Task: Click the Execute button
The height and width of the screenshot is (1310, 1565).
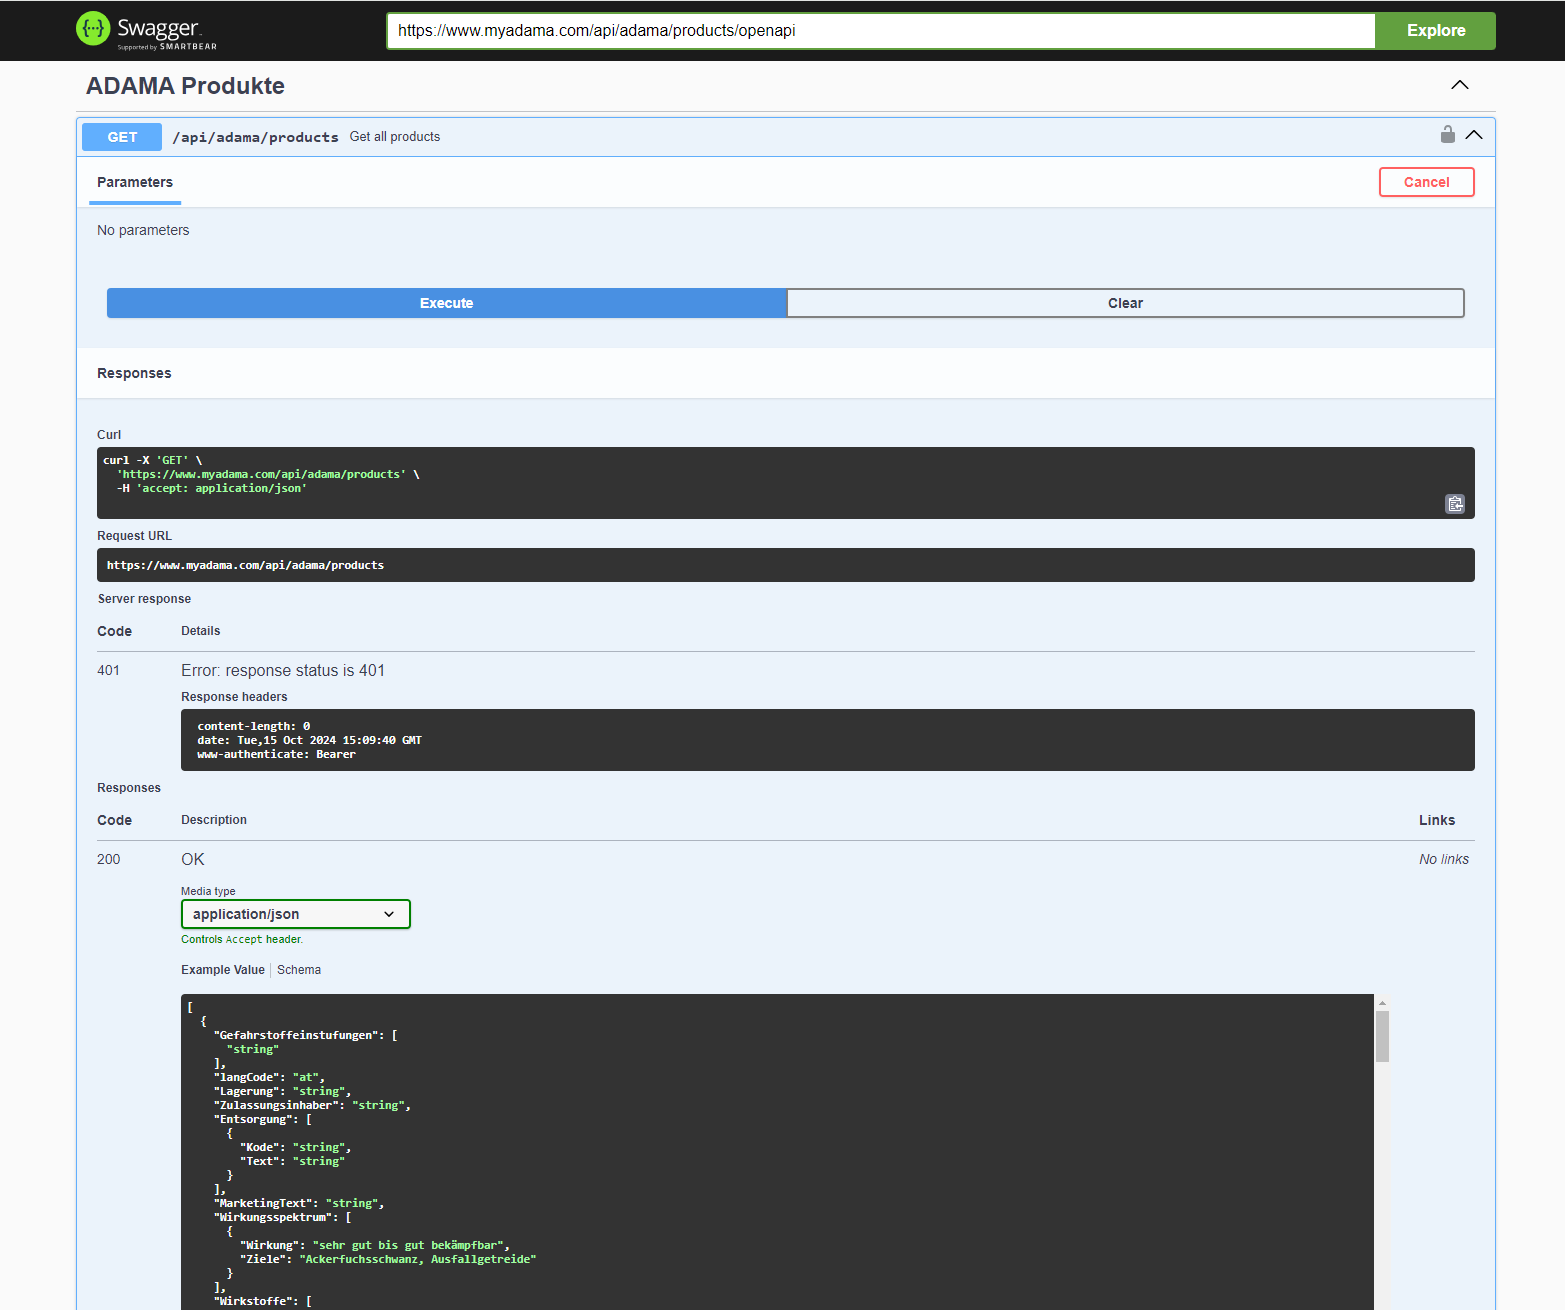Action: pos(446,303)
